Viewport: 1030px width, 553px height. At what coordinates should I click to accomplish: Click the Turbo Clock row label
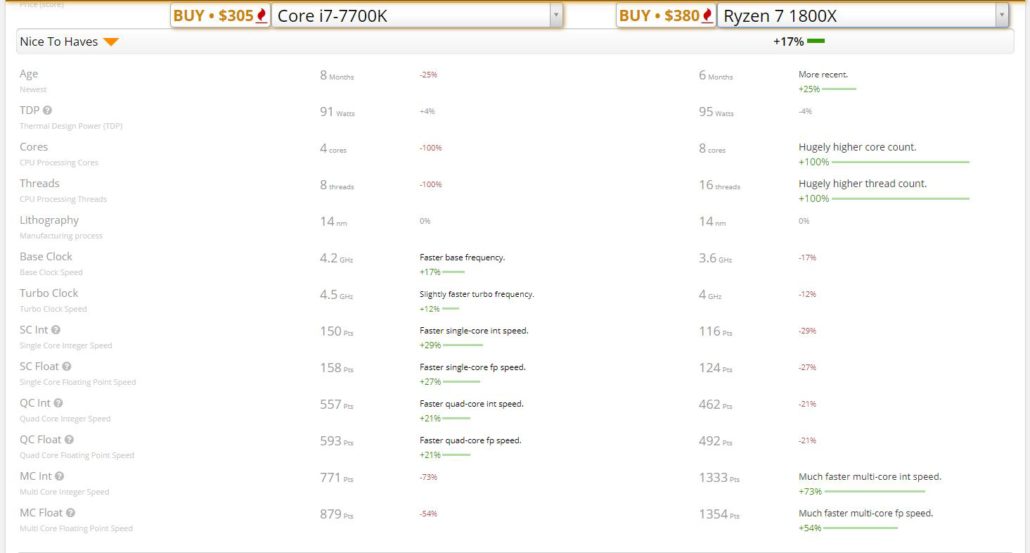click(x=49, y=293)
